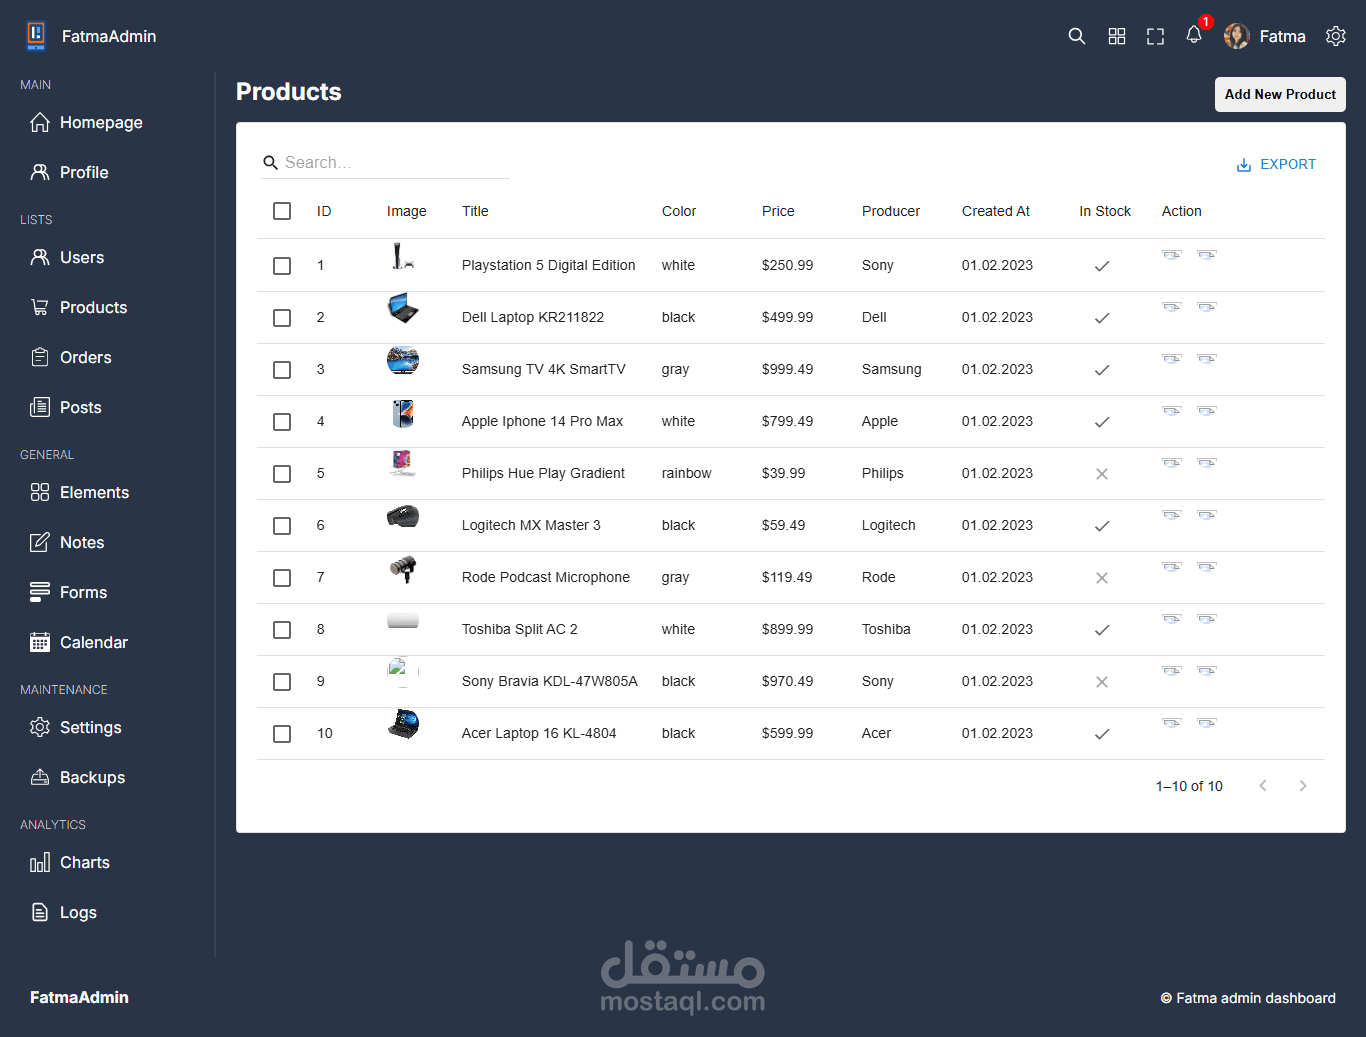Click the FatmaAdmin logo icon
The width and height of the screenshot is (1366, 1037).
tap(36, 36)
